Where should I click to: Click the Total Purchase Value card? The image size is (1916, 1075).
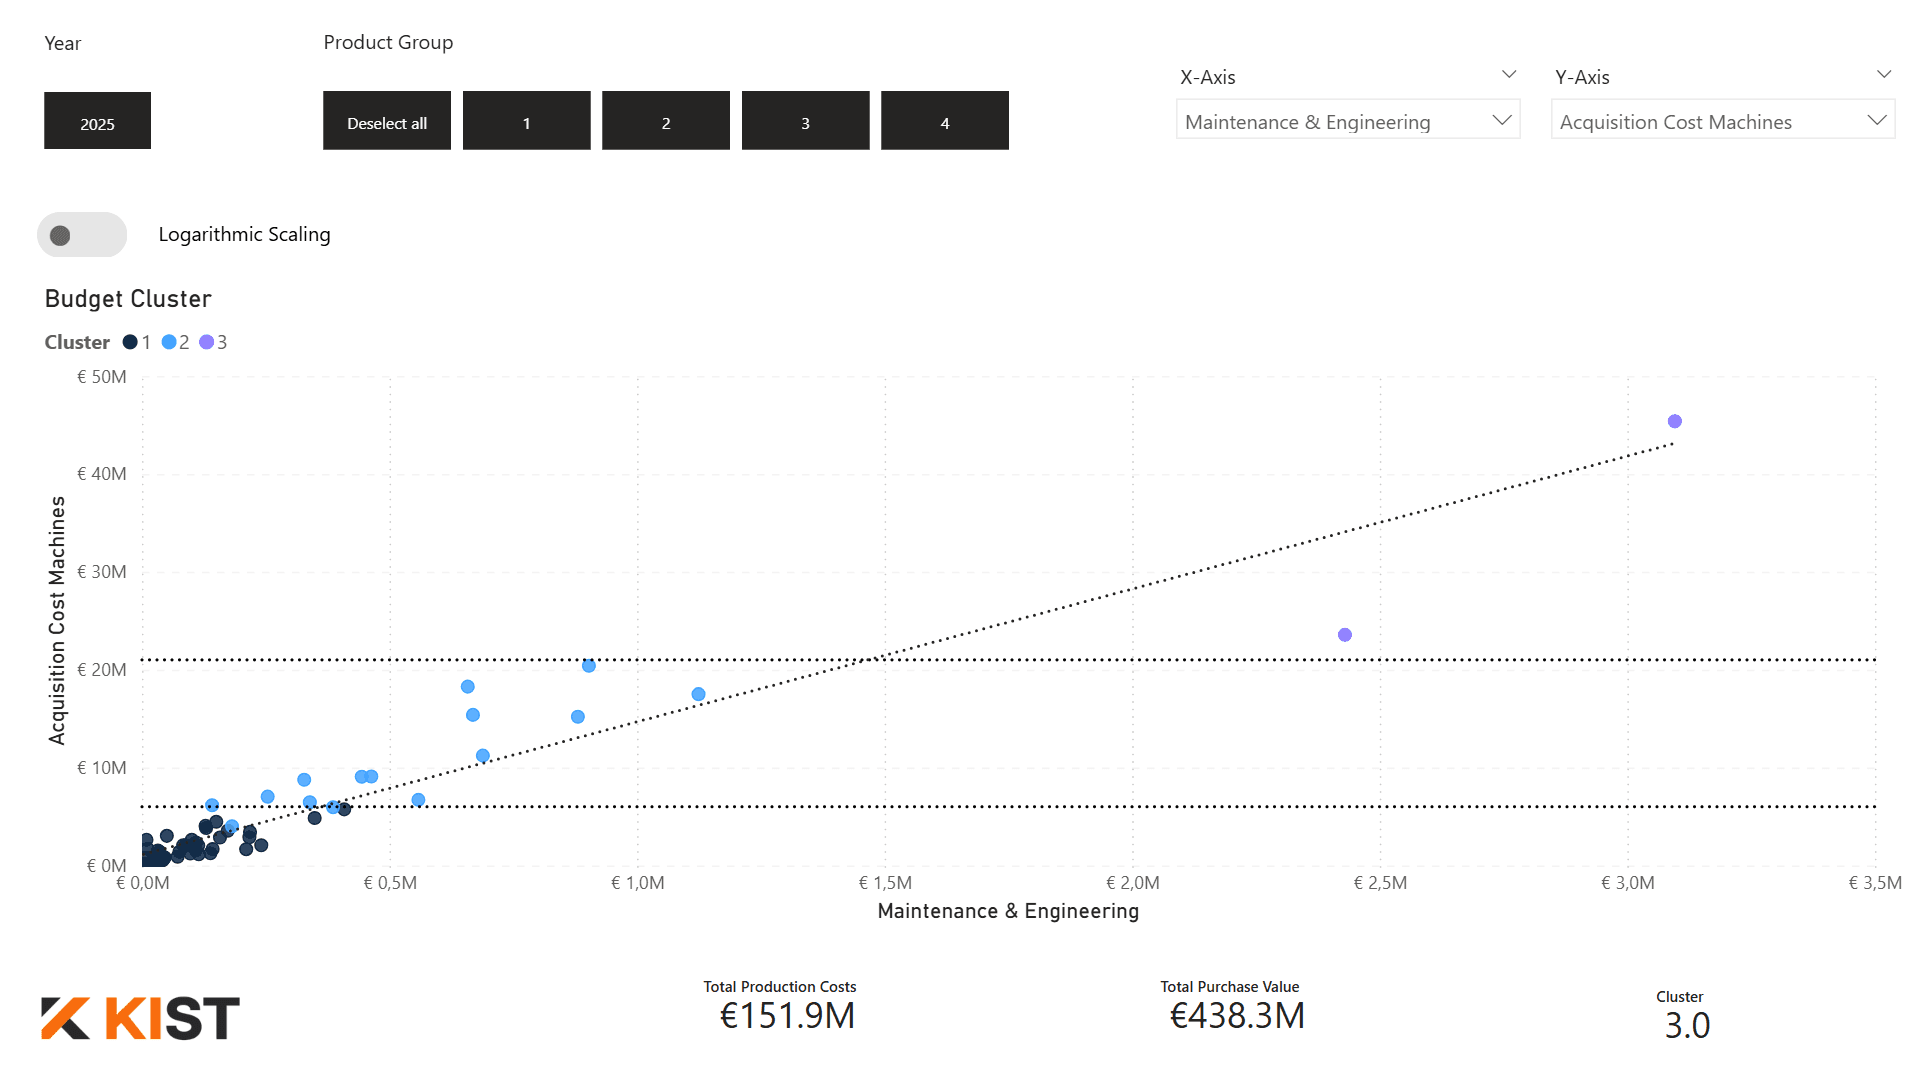(x=1236, y=1007)
